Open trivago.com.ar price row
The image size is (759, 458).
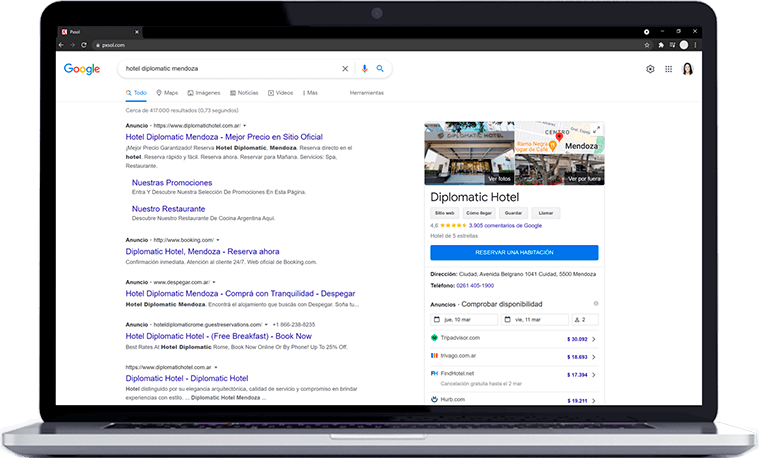click(x=514, y=356)
